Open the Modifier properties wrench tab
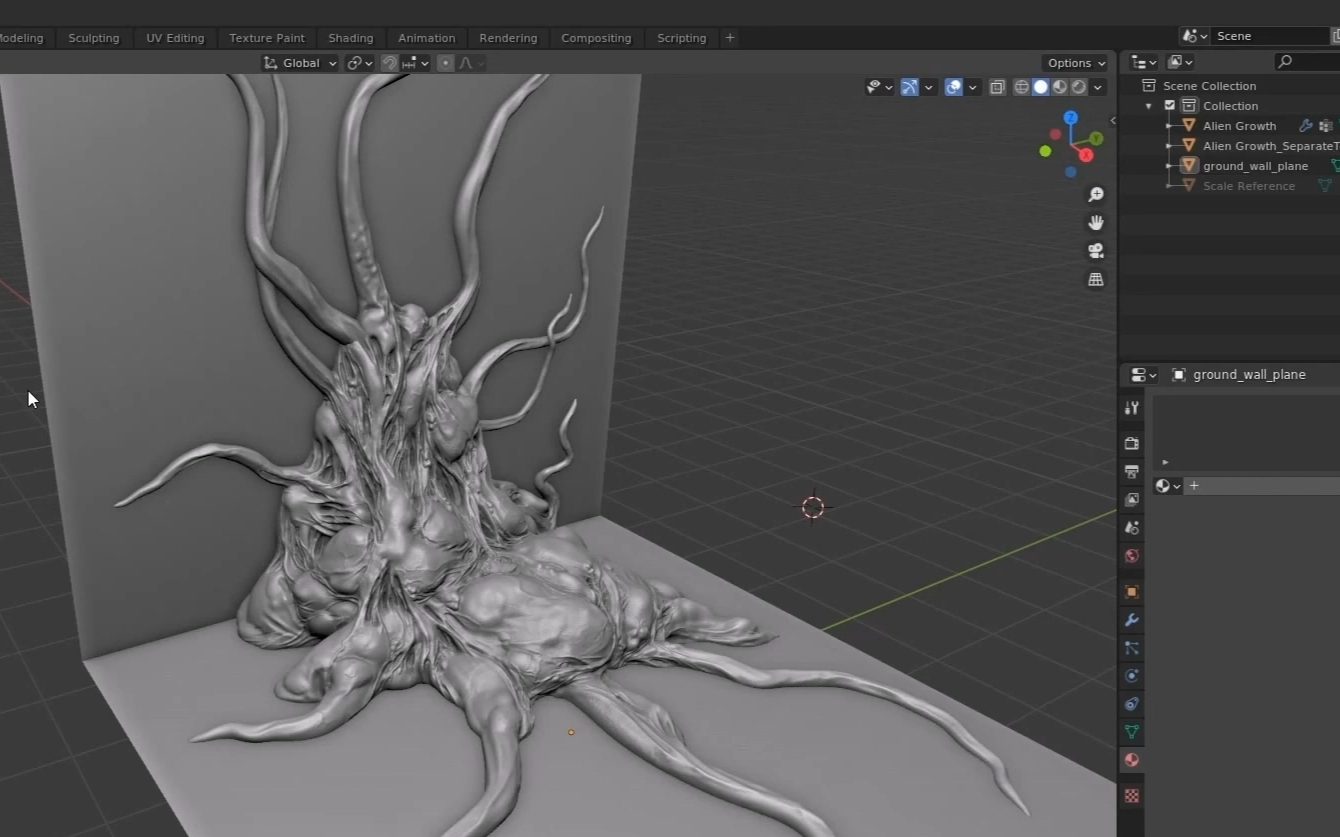 pos(1132,620)
